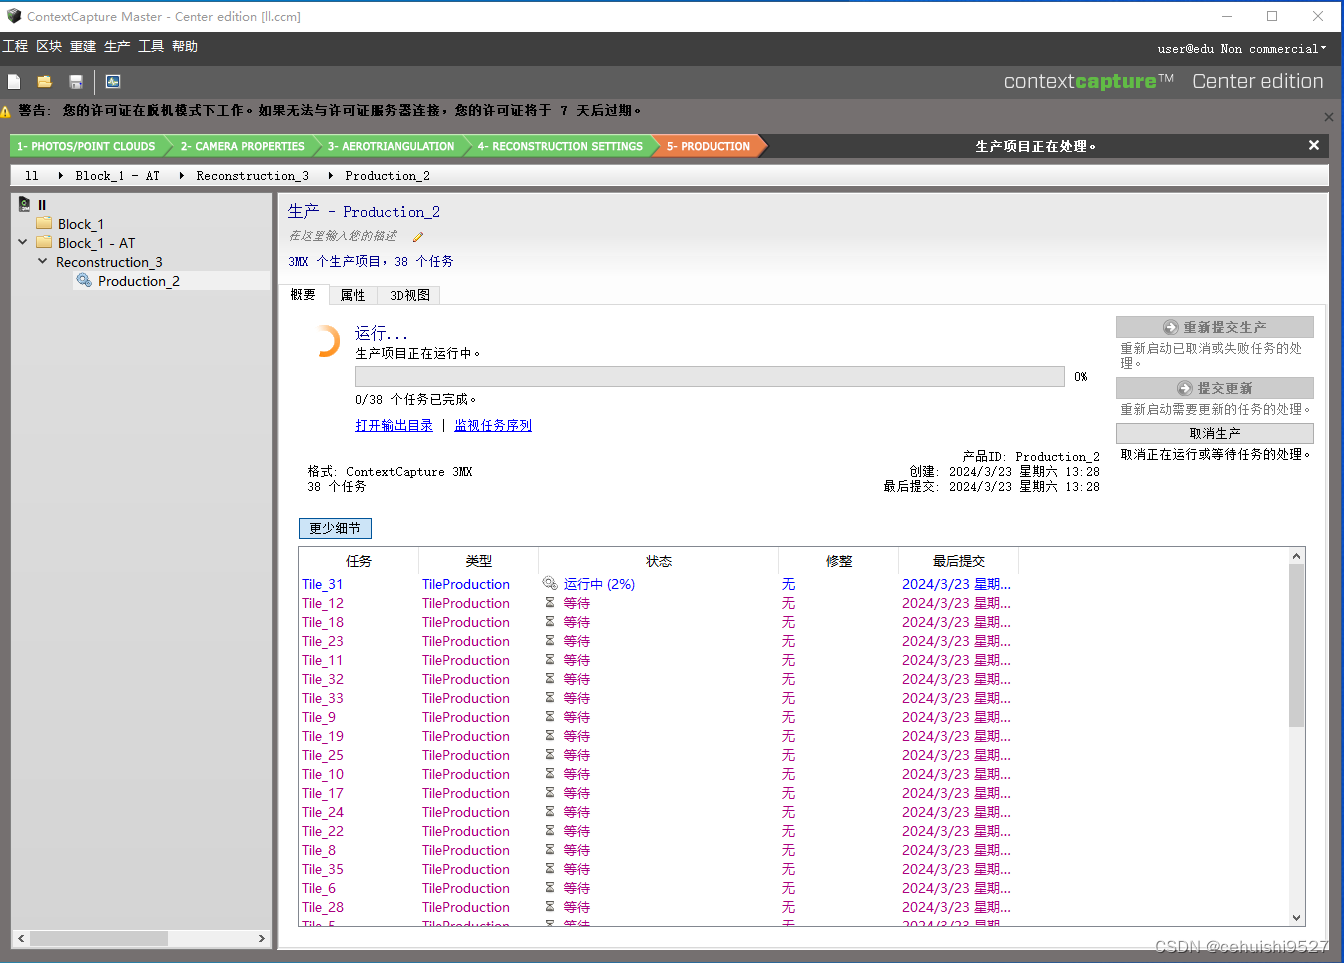
Task: Click the warning triangle icon in license bar
Action: click(x=6, y=111)
